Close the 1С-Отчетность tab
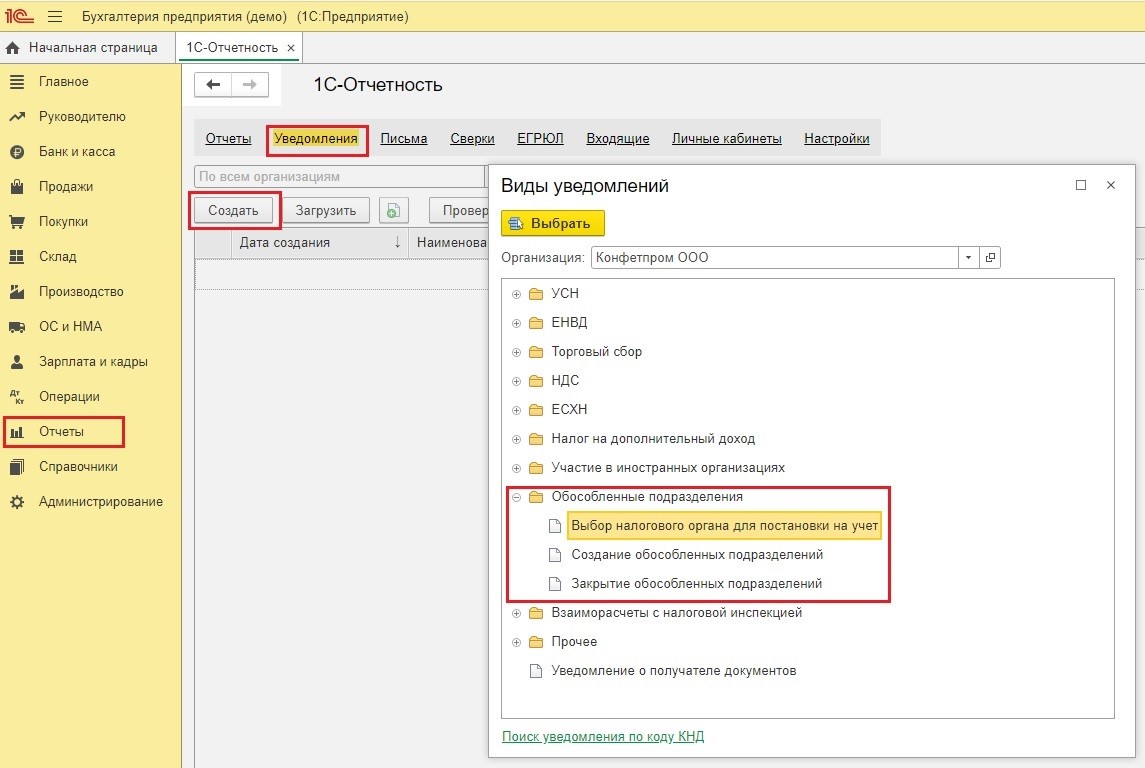Image resolution: width=1145 pixels, height=768 pixels. coord(291,48)
